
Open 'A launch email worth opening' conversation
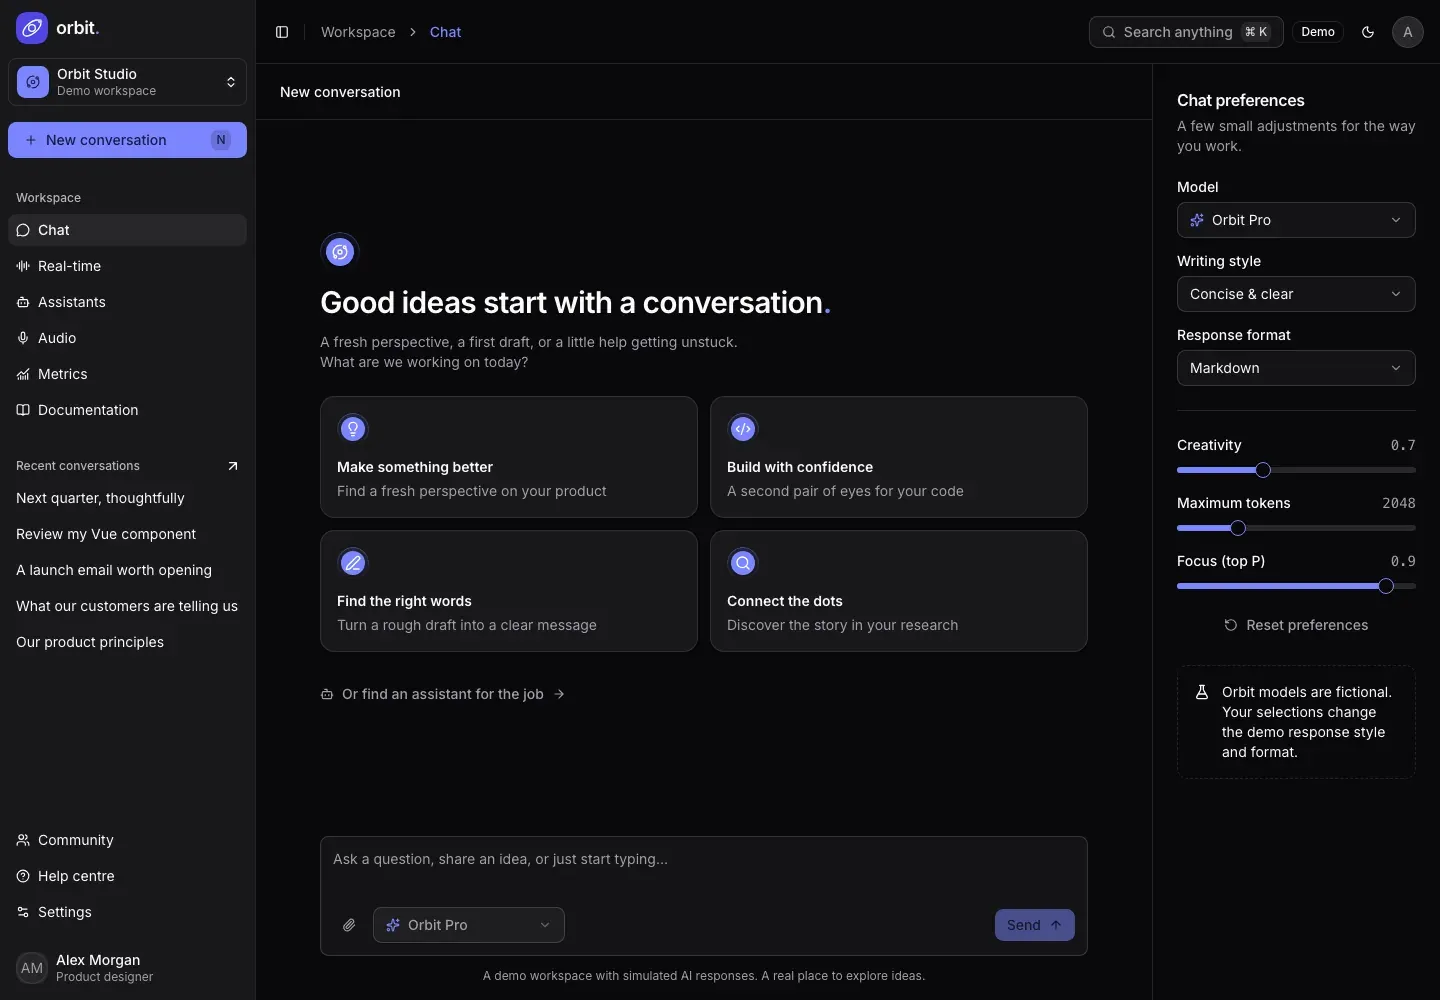click(127, 570)
